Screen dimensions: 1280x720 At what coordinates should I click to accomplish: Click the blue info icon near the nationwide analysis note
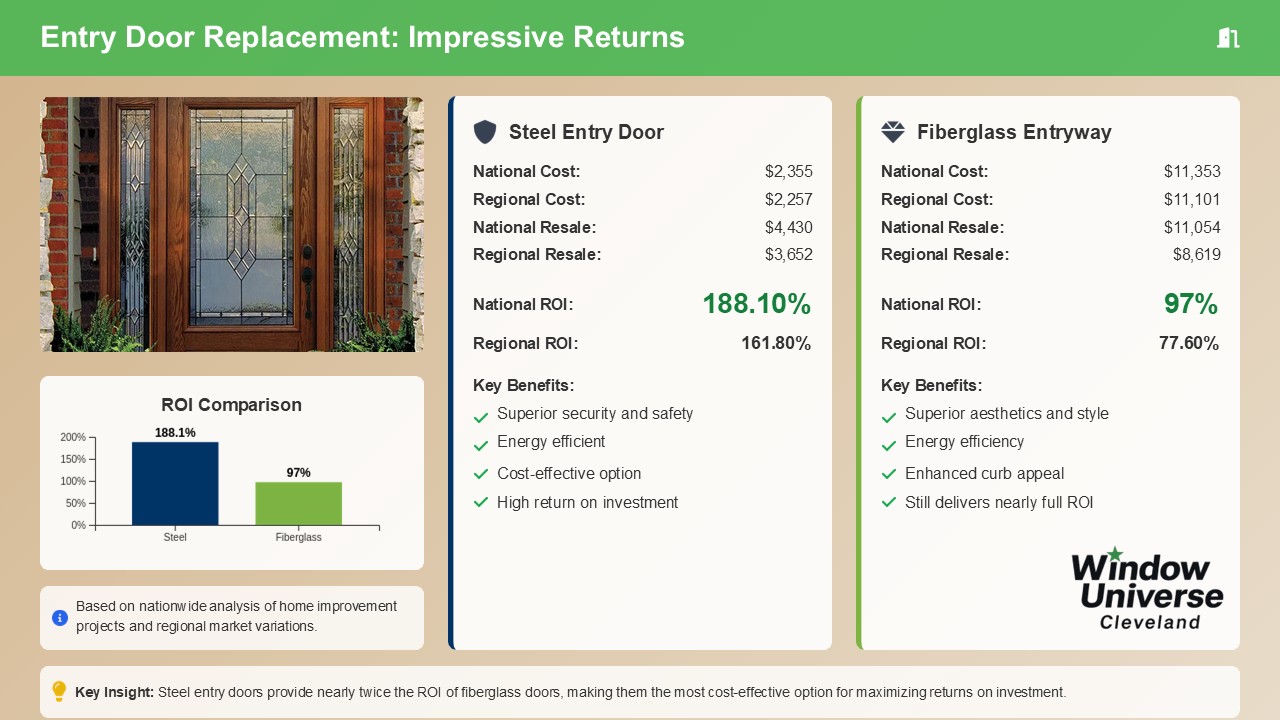[60, 618]
